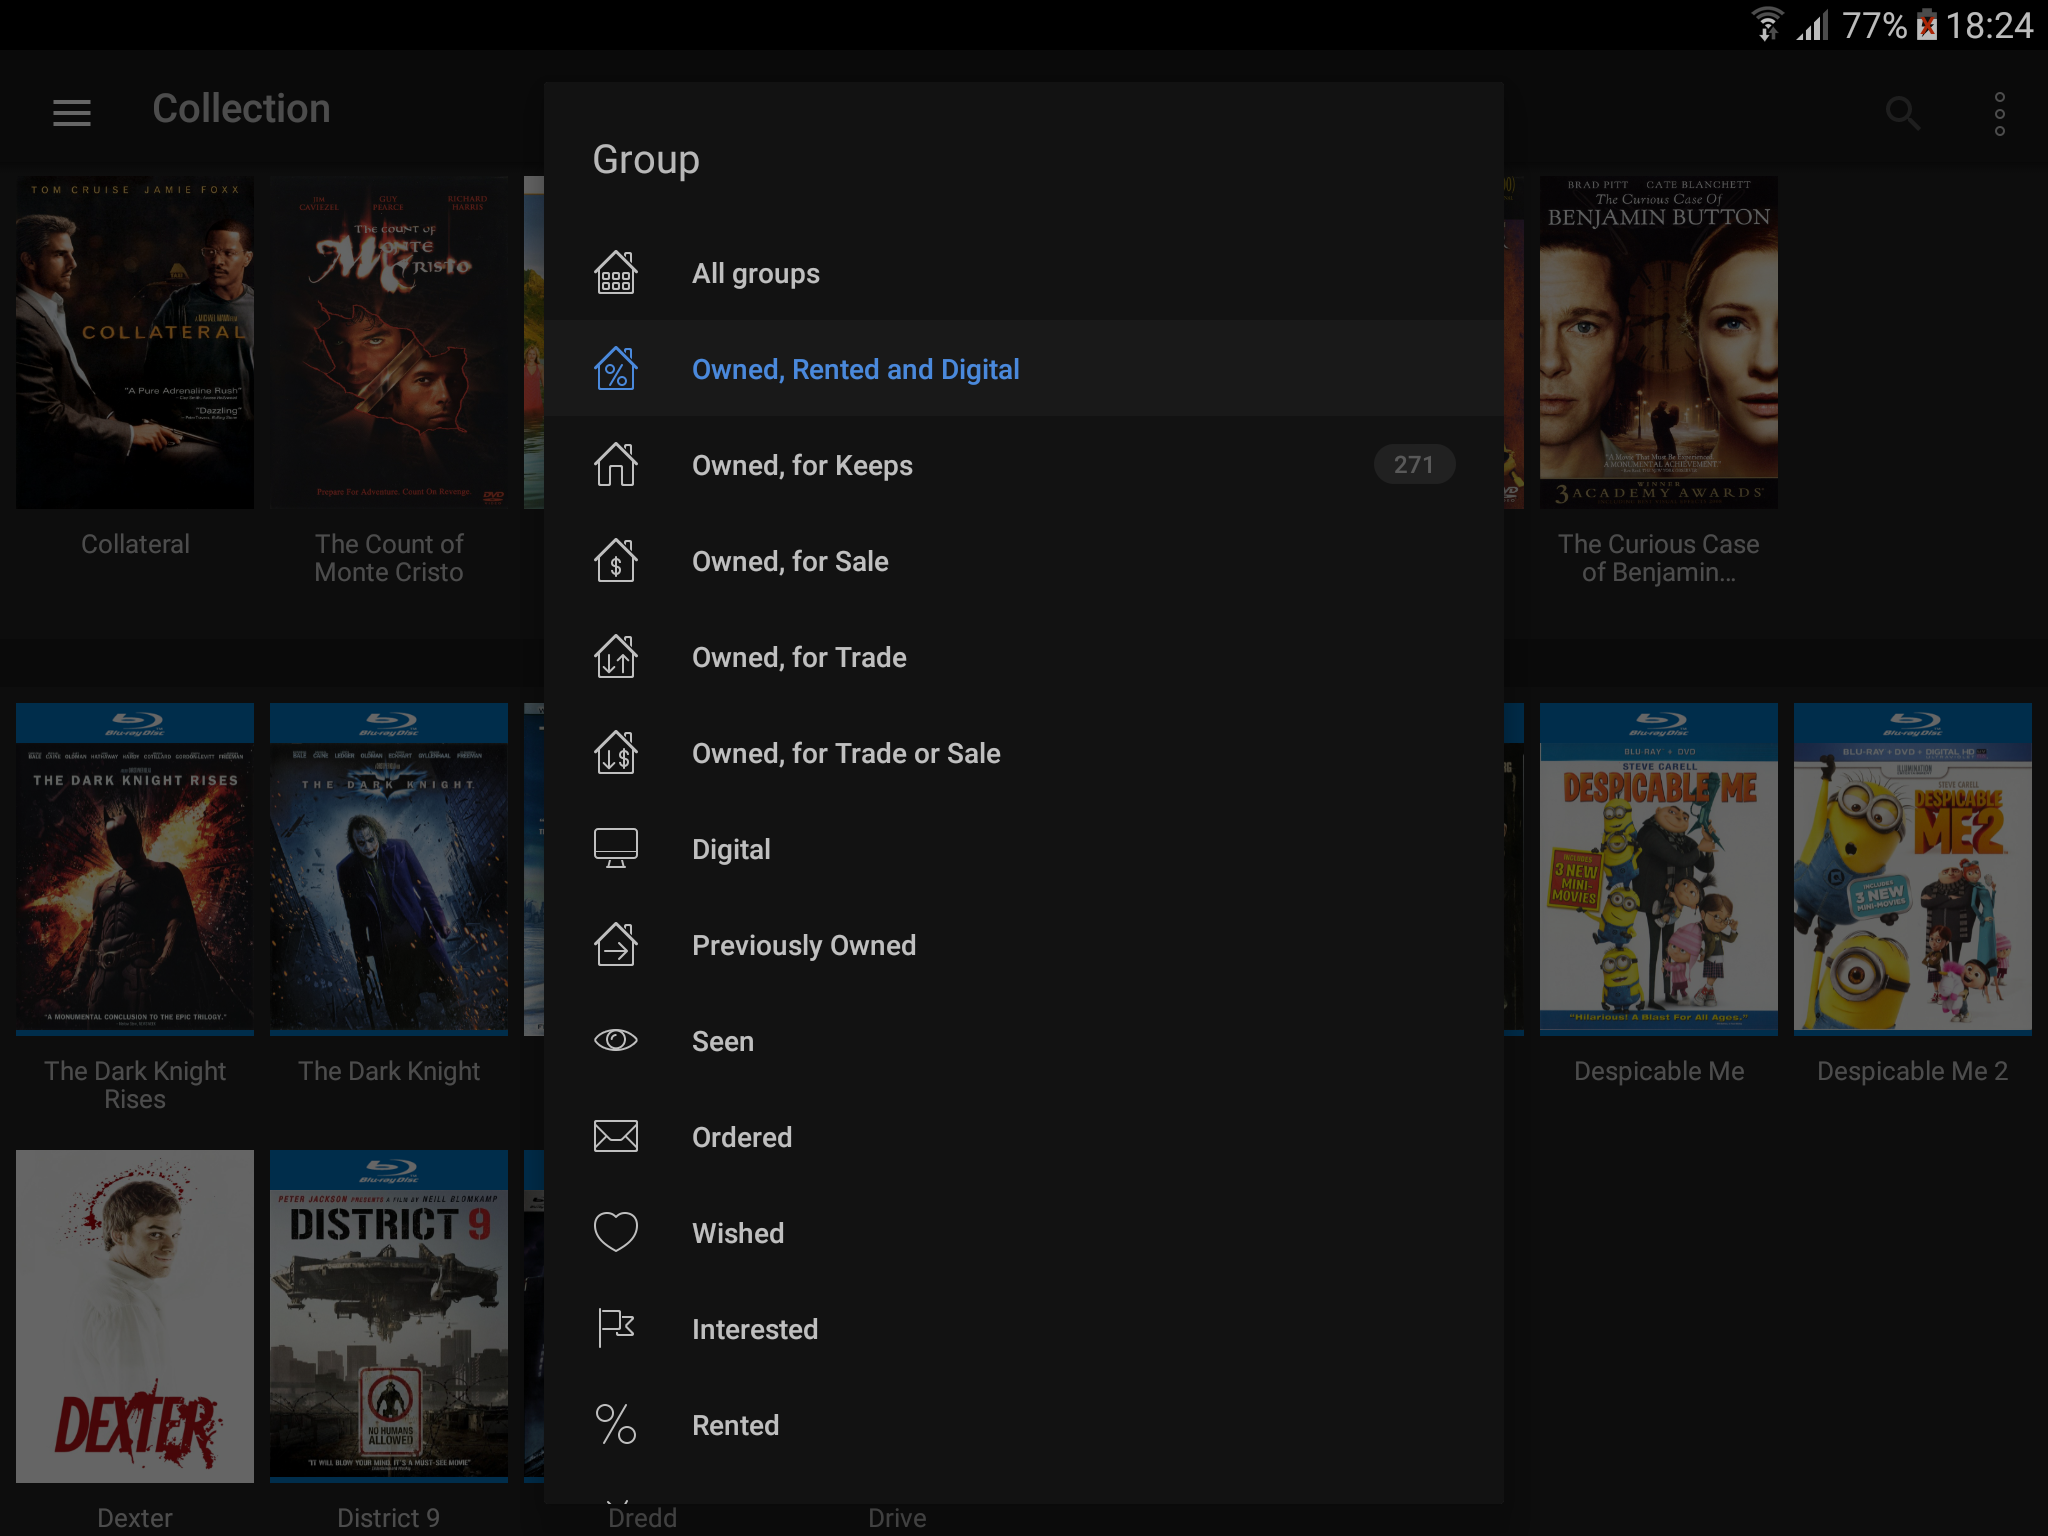The width and height of the screenshot is (2048, 1536).
Task: Tap the search magnifier icon
Action: coord(1902,113)
